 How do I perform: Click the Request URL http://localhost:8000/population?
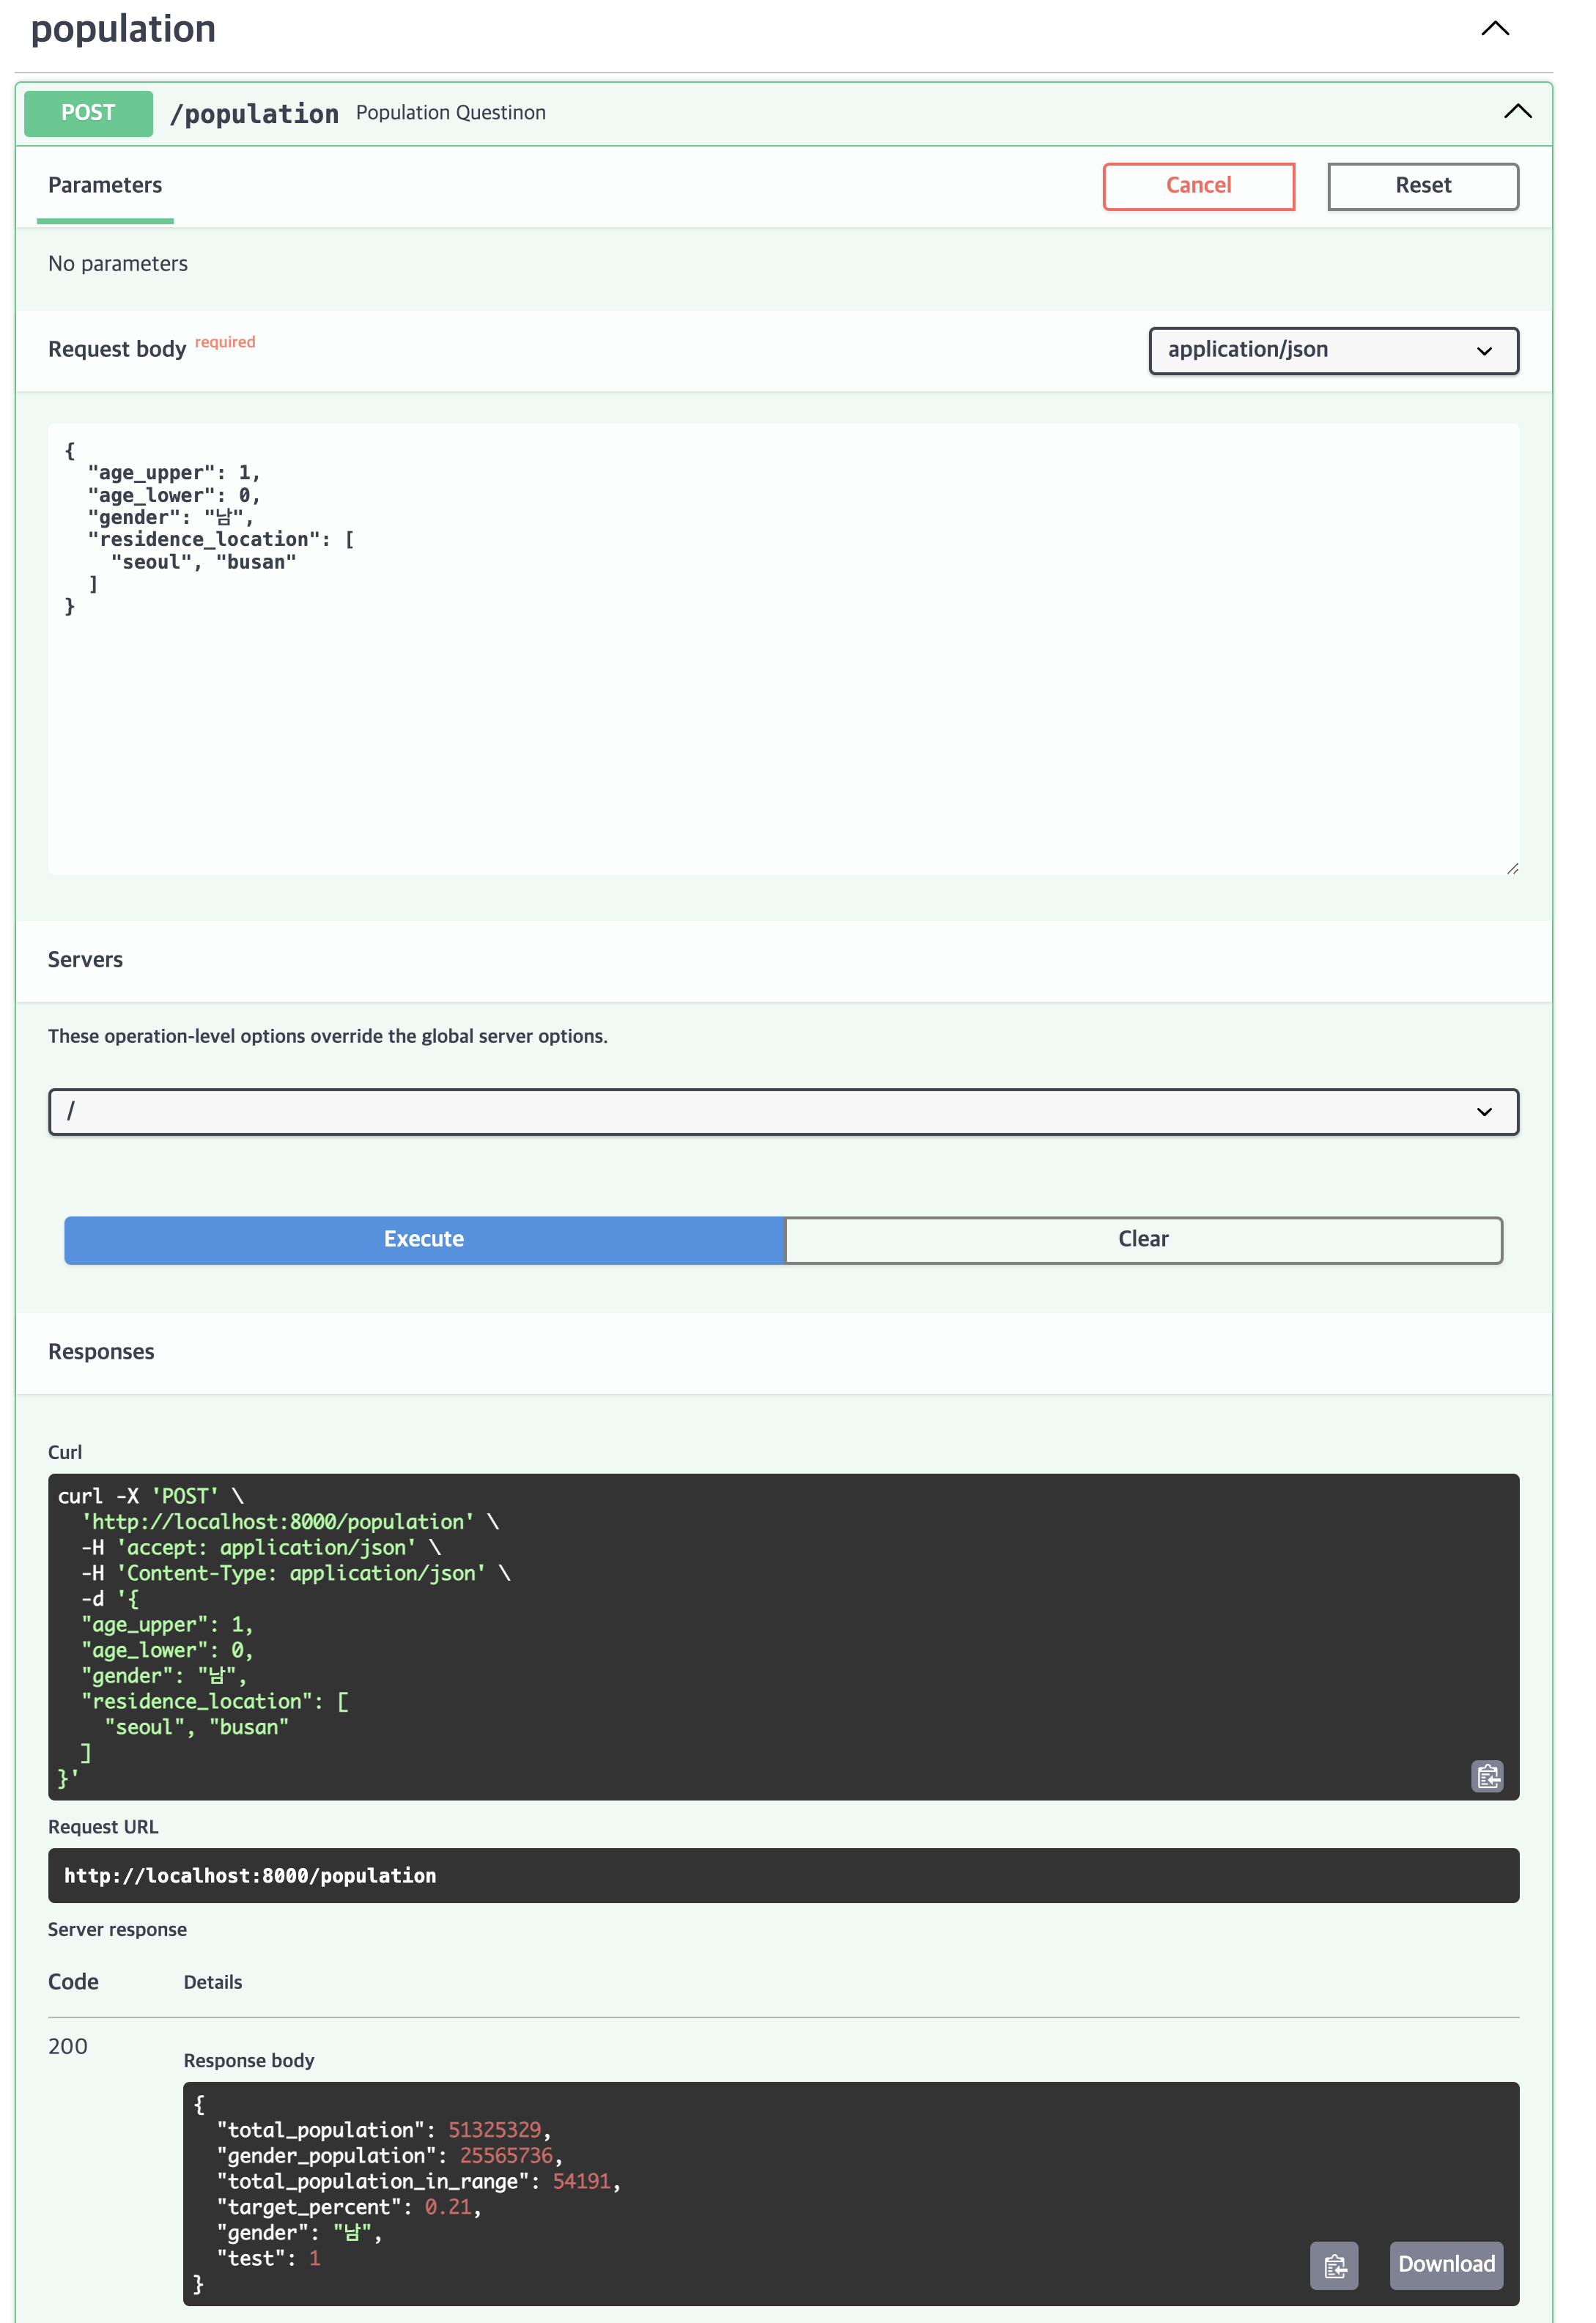pos(250,1875)
